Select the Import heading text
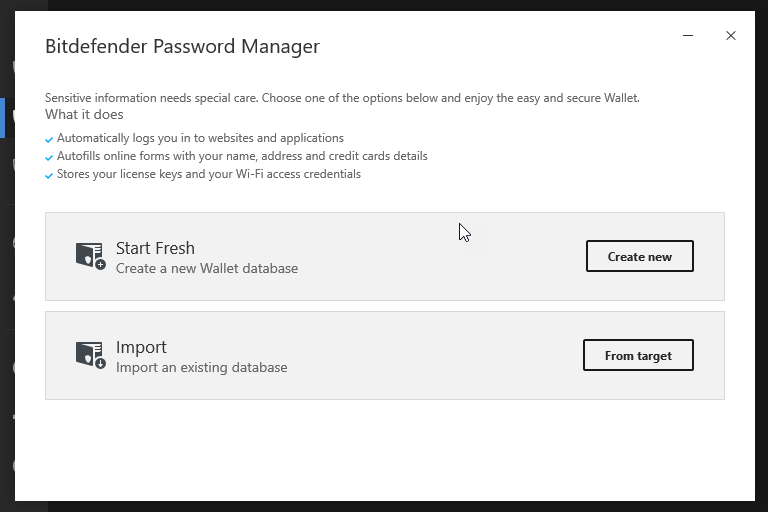Screen dimensions: 768x512 coord(141,347)
